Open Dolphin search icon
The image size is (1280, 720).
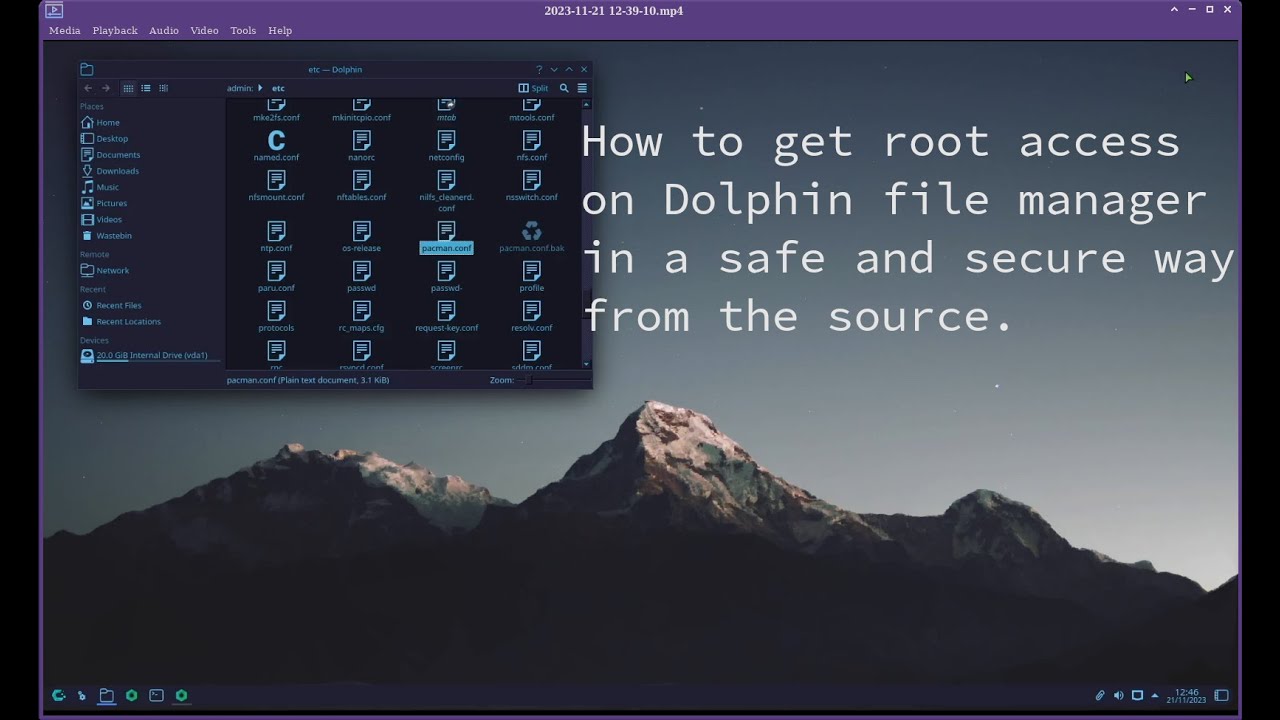[564, 88]
